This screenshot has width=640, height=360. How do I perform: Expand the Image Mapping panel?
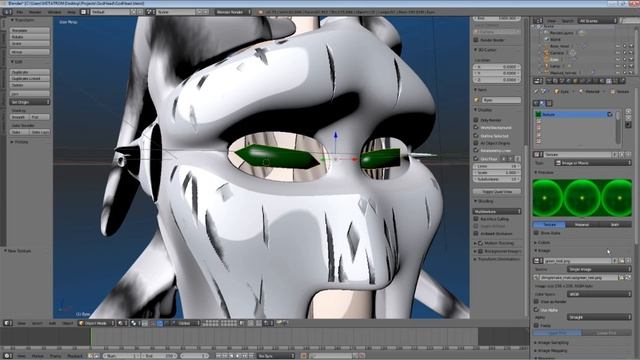pyautogui.click(x=553, y=351)
